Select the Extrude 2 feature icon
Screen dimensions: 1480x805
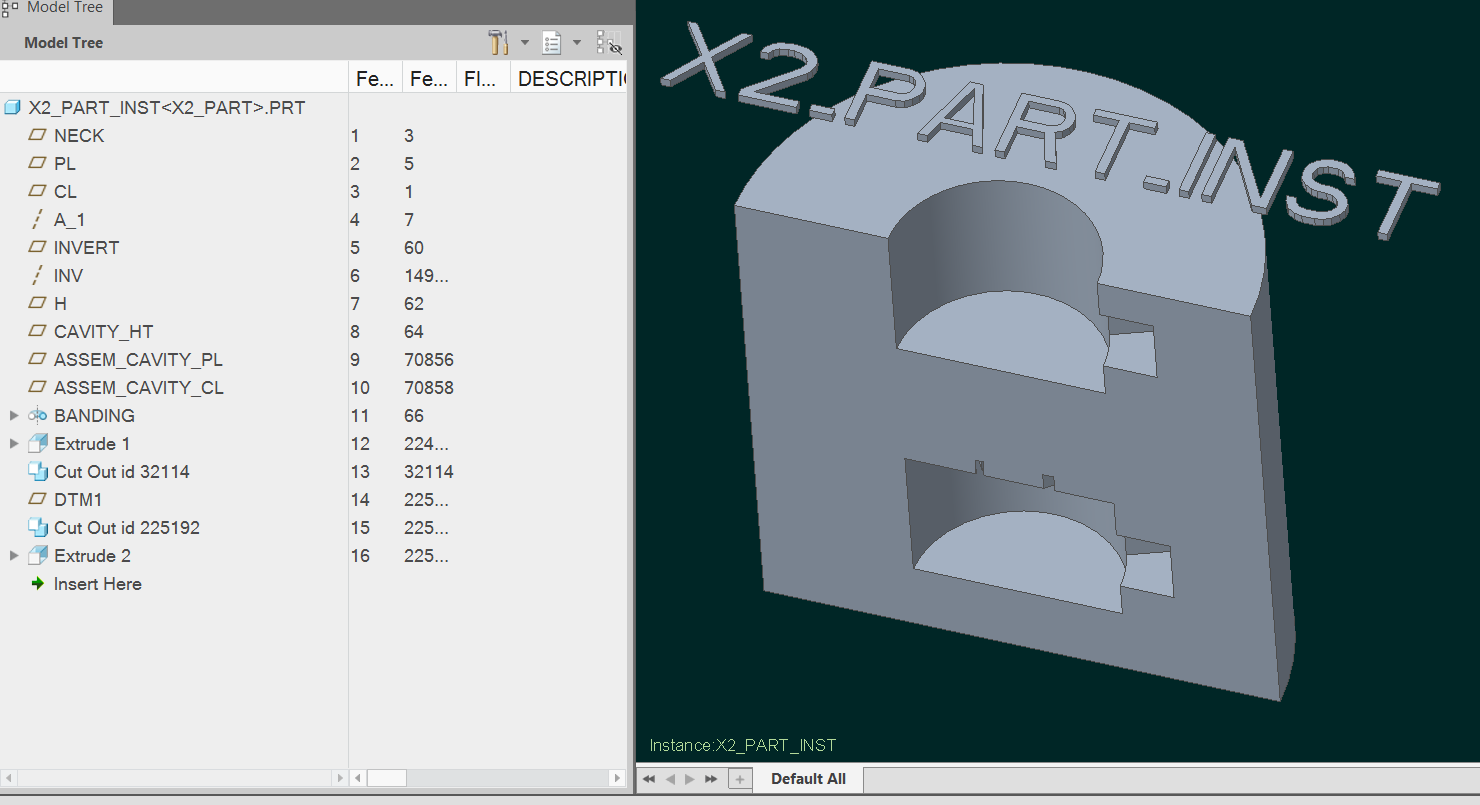[x=37, y=555]
